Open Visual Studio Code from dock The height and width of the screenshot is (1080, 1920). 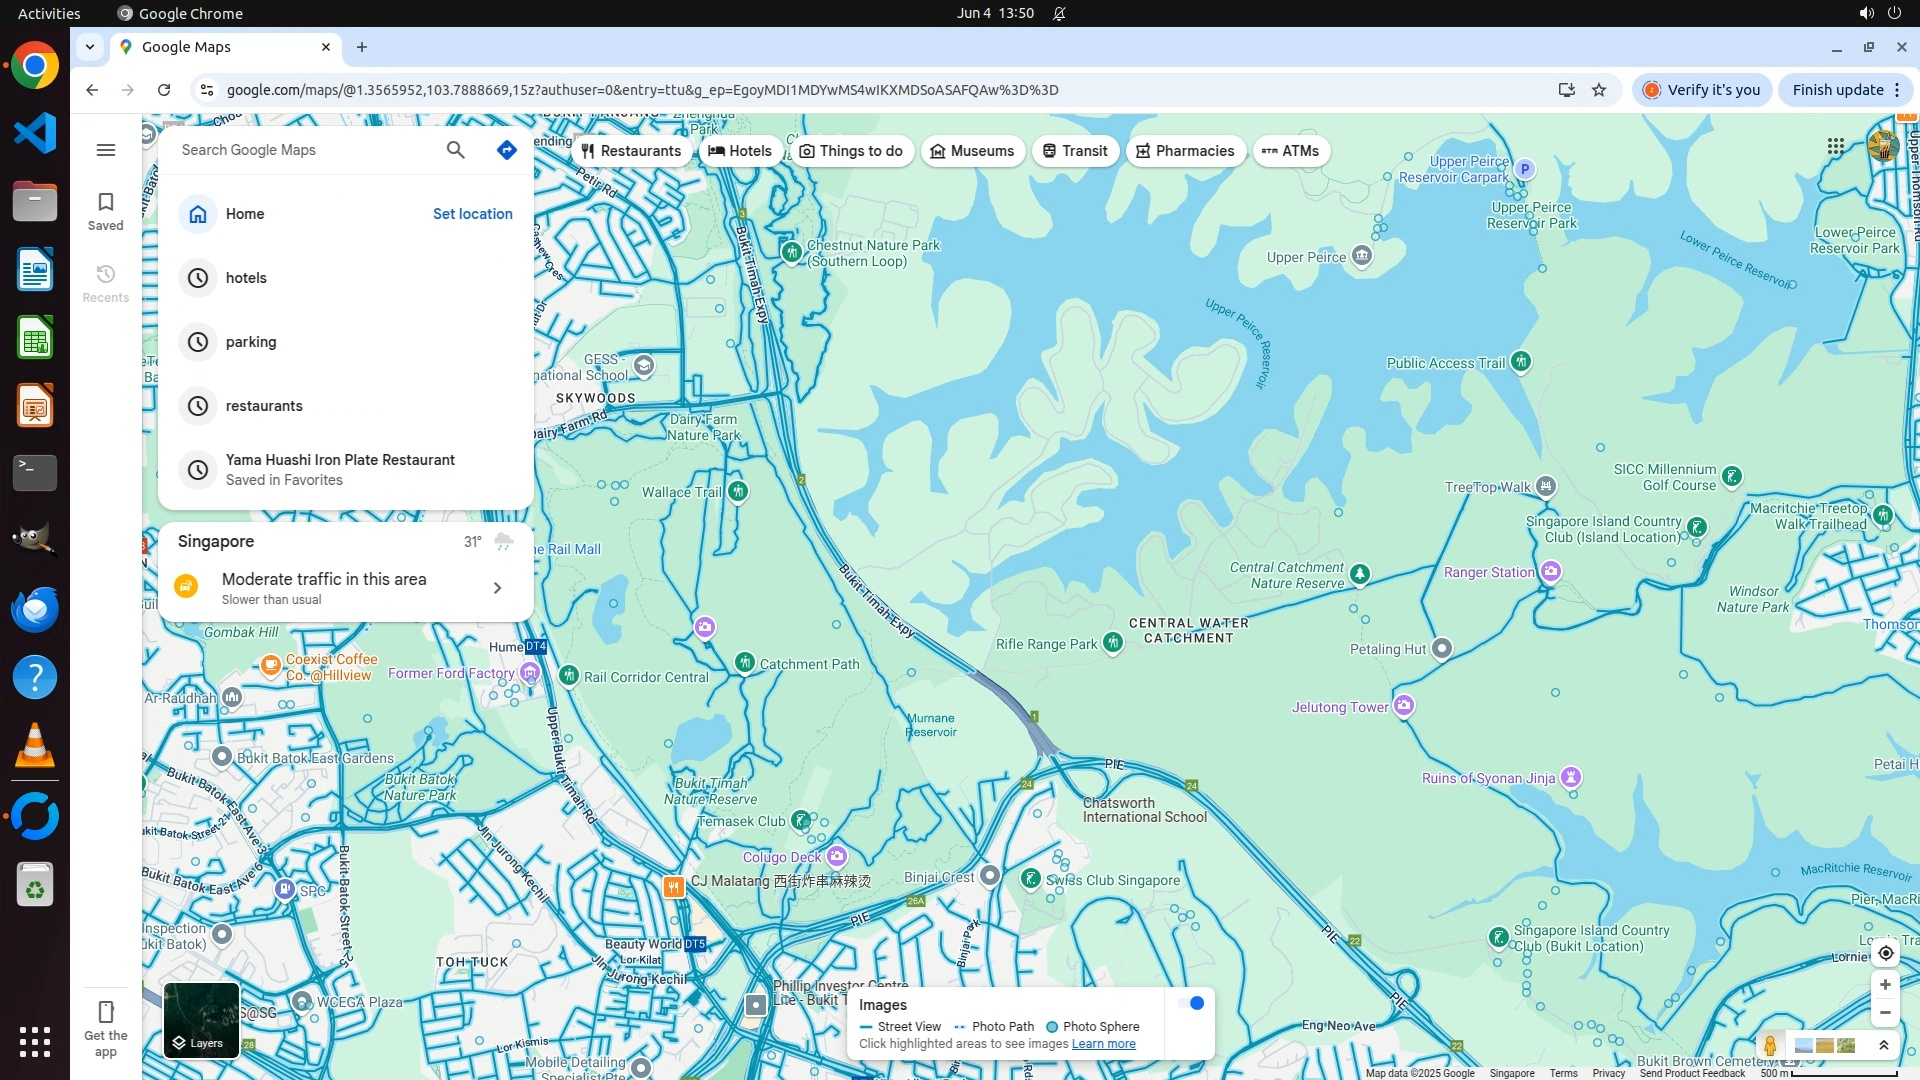pos(35,133)
